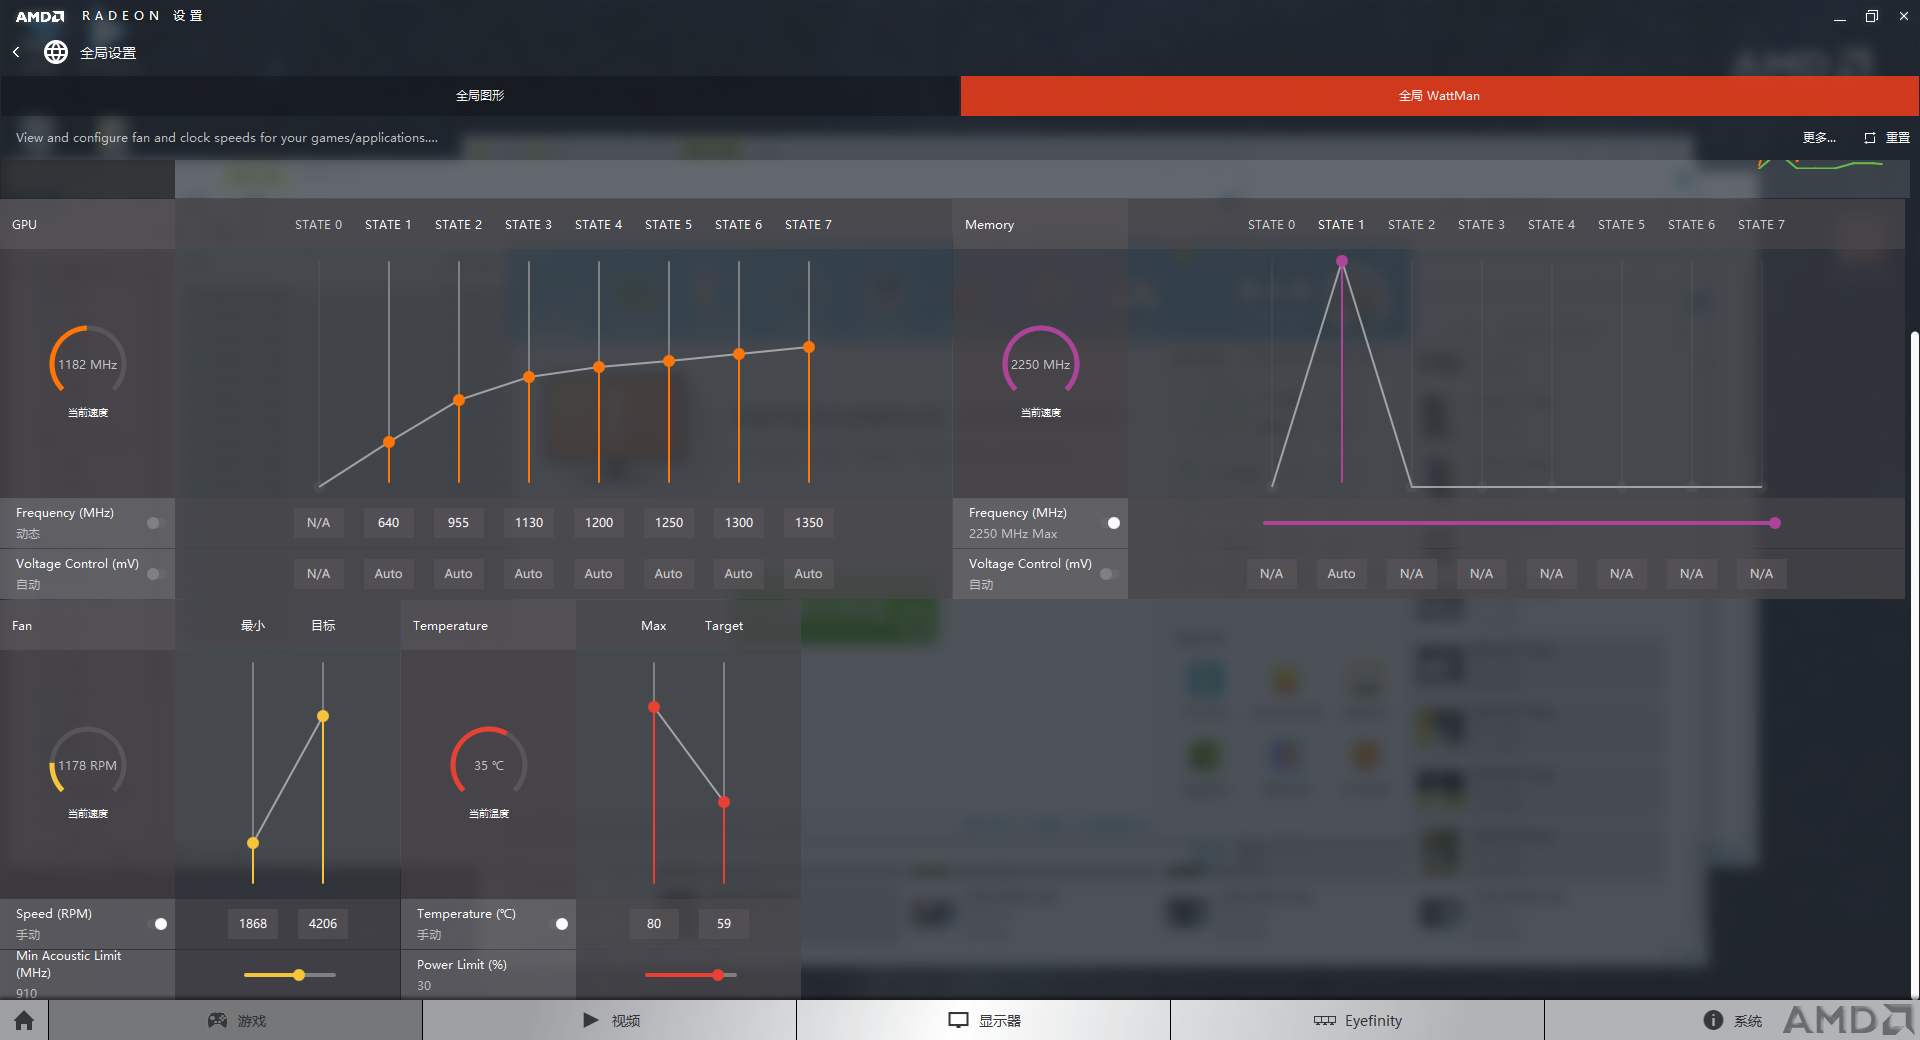
Task: Toggle Fan Speed manual switch
Action: click(x=158, y=924)
